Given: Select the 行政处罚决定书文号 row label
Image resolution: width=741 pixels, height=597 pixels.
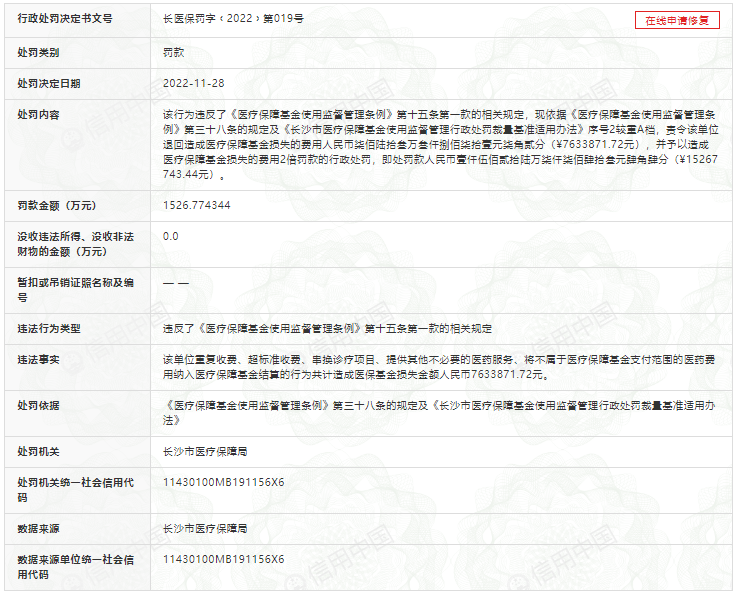Looking at the screenshot, I should [x=65, y=20].
